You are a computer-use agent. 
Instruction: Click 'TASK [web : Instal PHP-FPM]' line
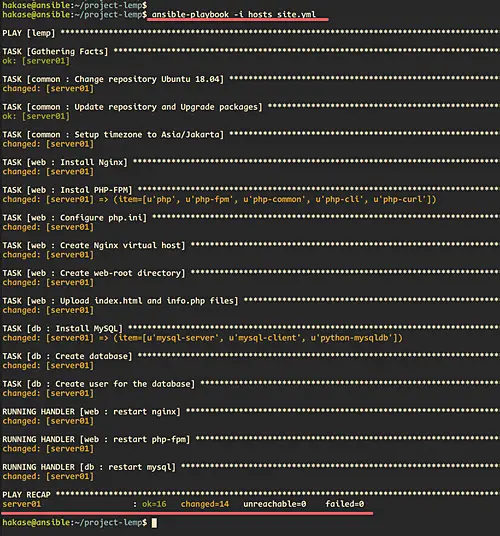click(67, 190)
